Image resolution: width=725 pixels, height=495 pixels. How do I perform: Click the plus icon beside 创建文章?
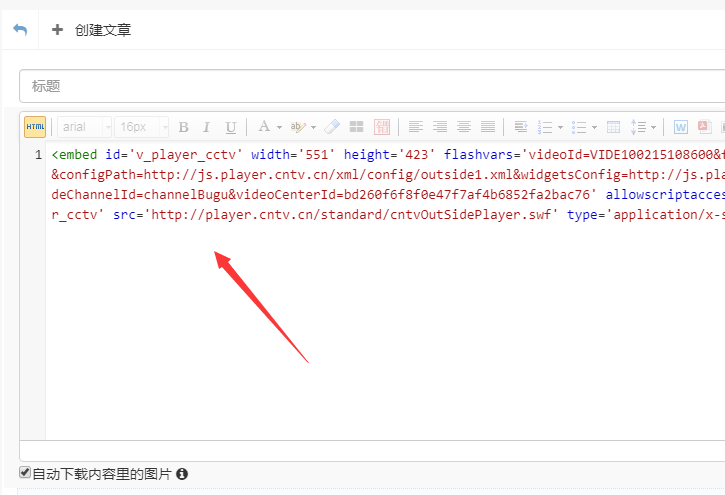[x=57, y=30]
